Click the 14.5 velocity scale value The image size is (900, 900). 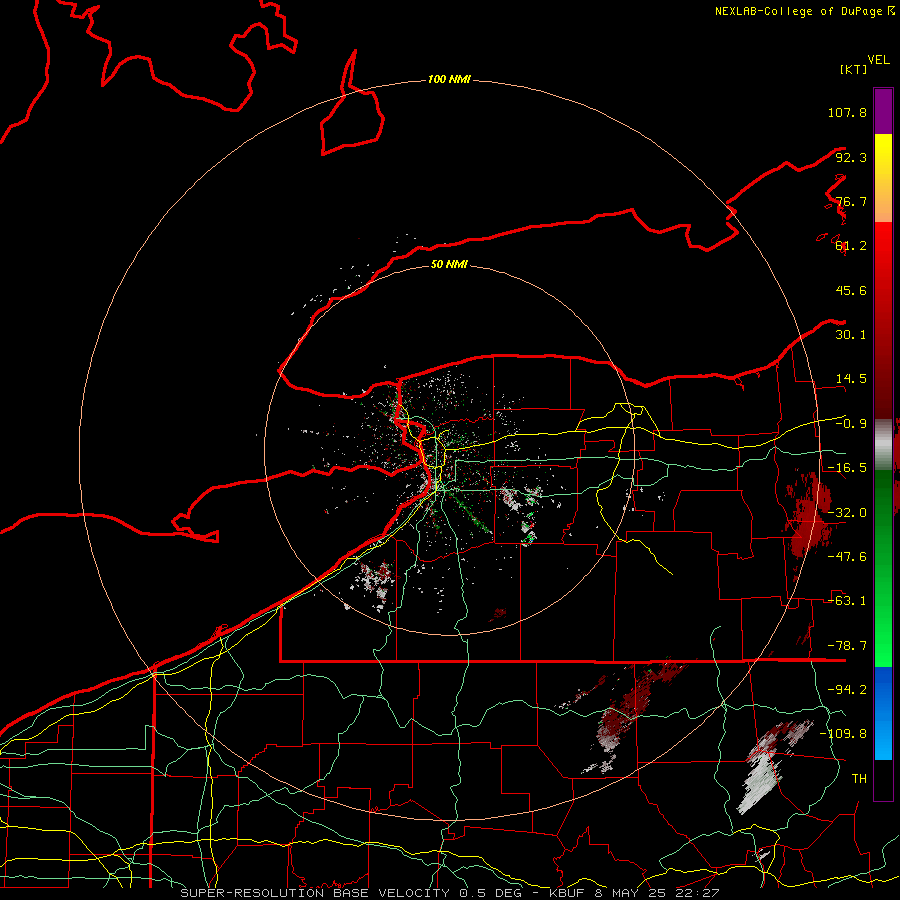[x=851, y=379]
